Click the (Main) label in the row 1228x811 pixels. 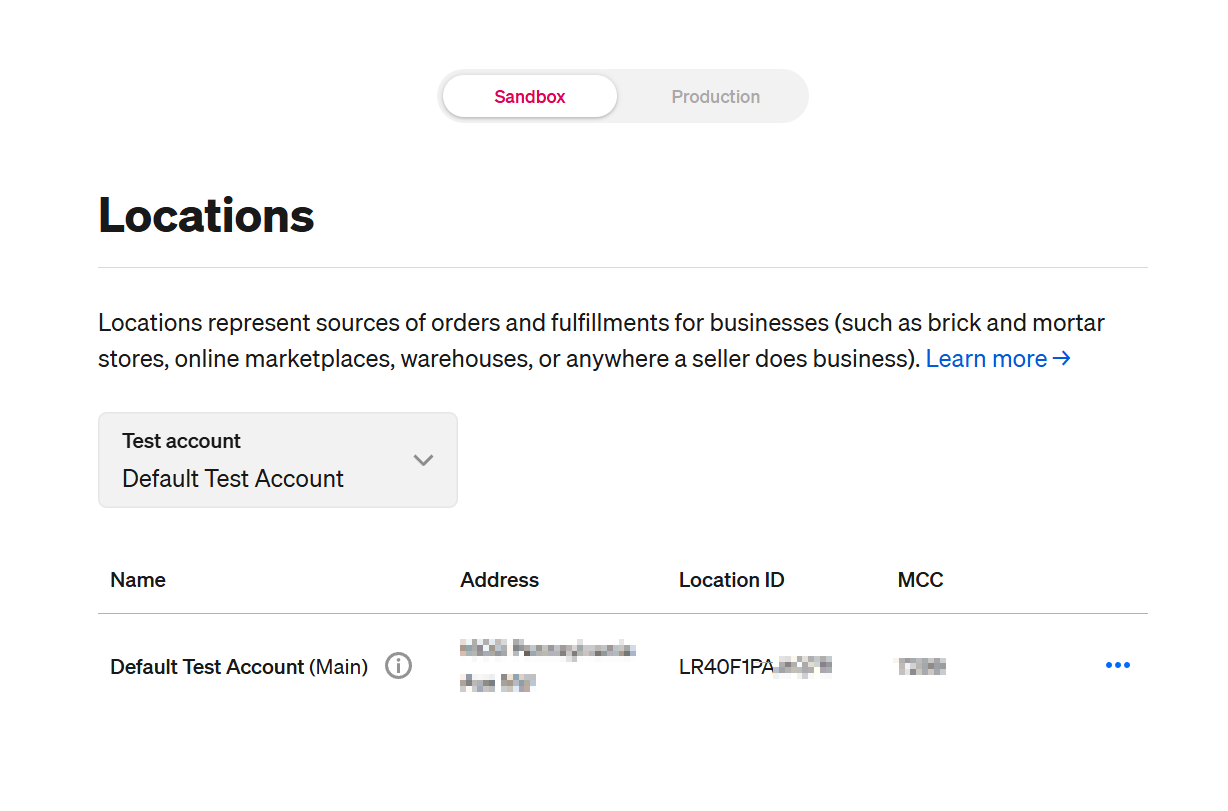pos(339,667)
